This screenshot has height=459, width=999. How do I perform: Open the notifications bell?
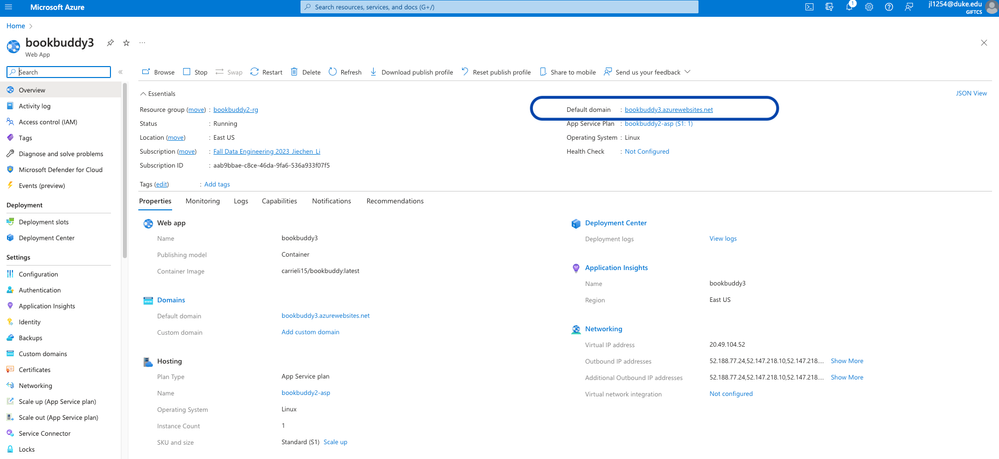850,7
